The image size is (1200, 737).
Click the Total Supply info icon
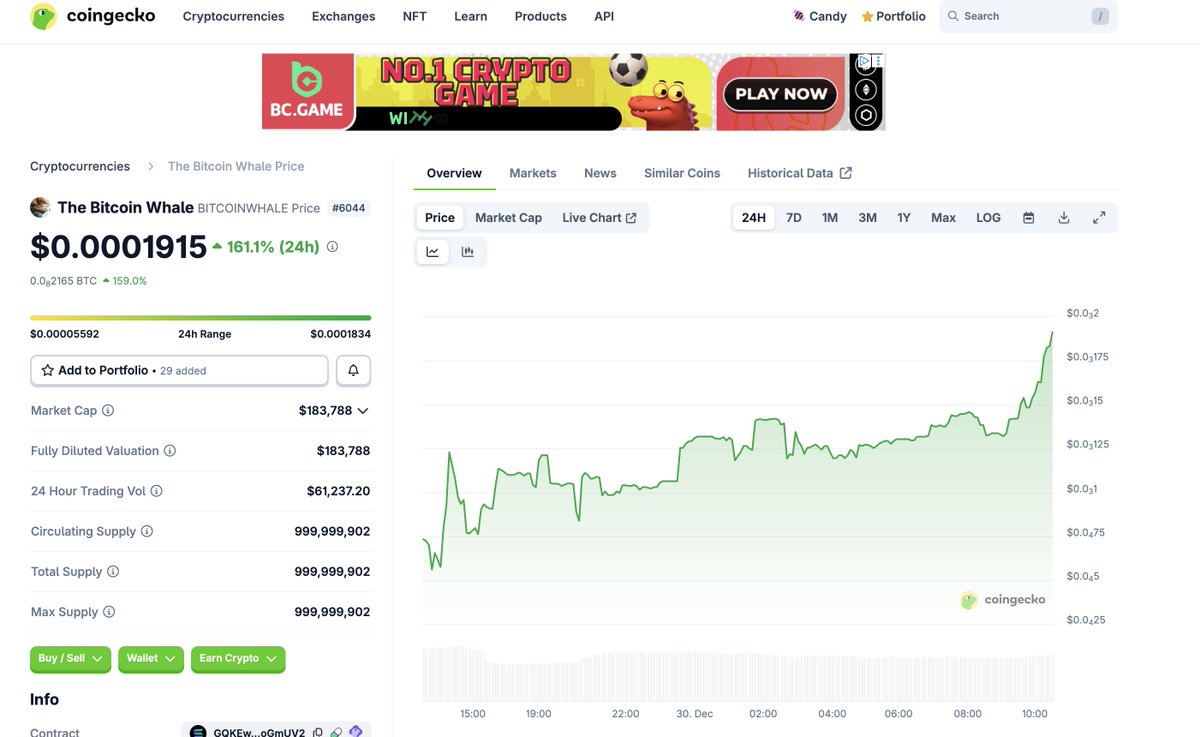pyautogui.click(x=113, y=572)
